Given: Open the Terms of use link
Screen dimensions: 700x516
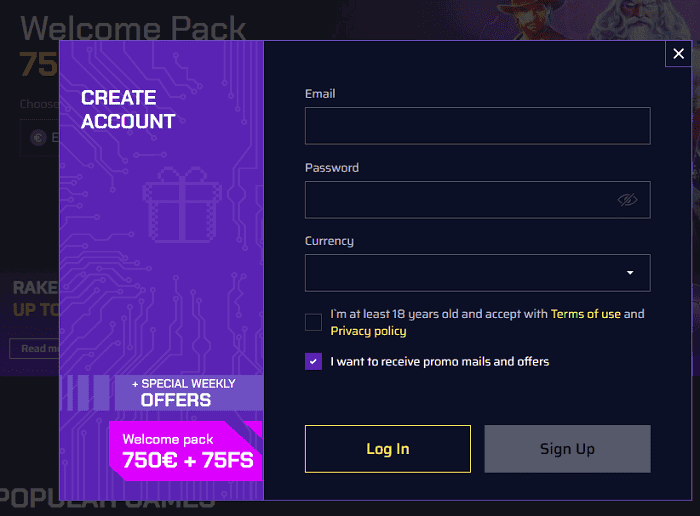Looking at the screenshot, I should click(x=585, y=314).
